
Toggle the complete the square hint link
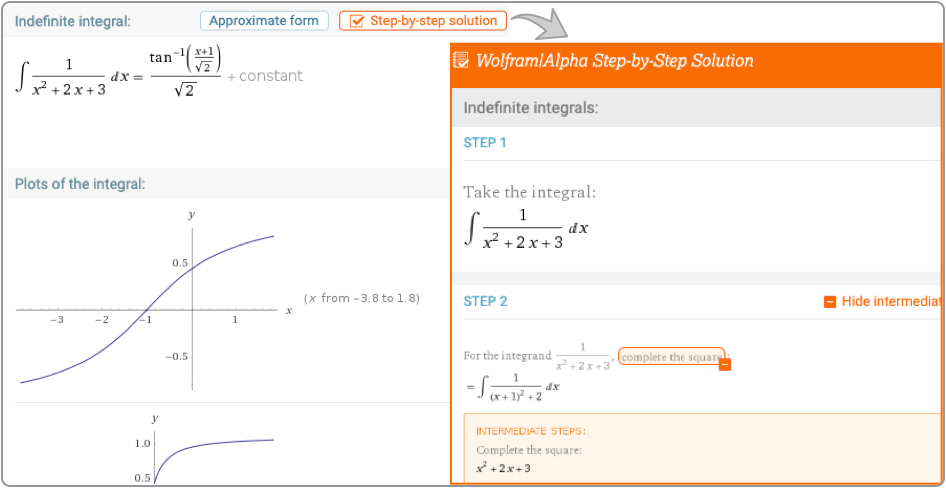(x=670, y=356)
